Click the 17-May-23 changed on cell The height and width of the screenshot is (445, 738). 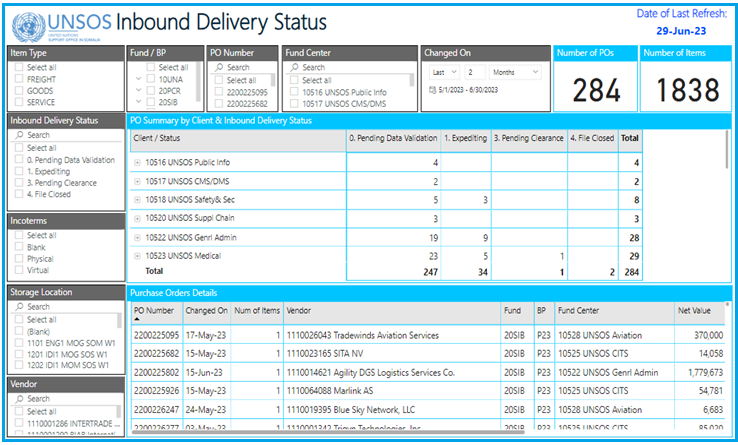click(x=206, y=335)
